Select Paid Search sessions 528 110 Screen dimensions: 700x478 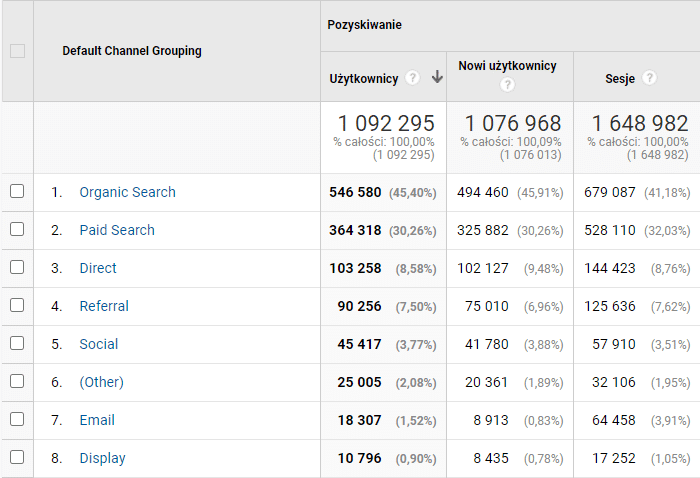[609, 230]
